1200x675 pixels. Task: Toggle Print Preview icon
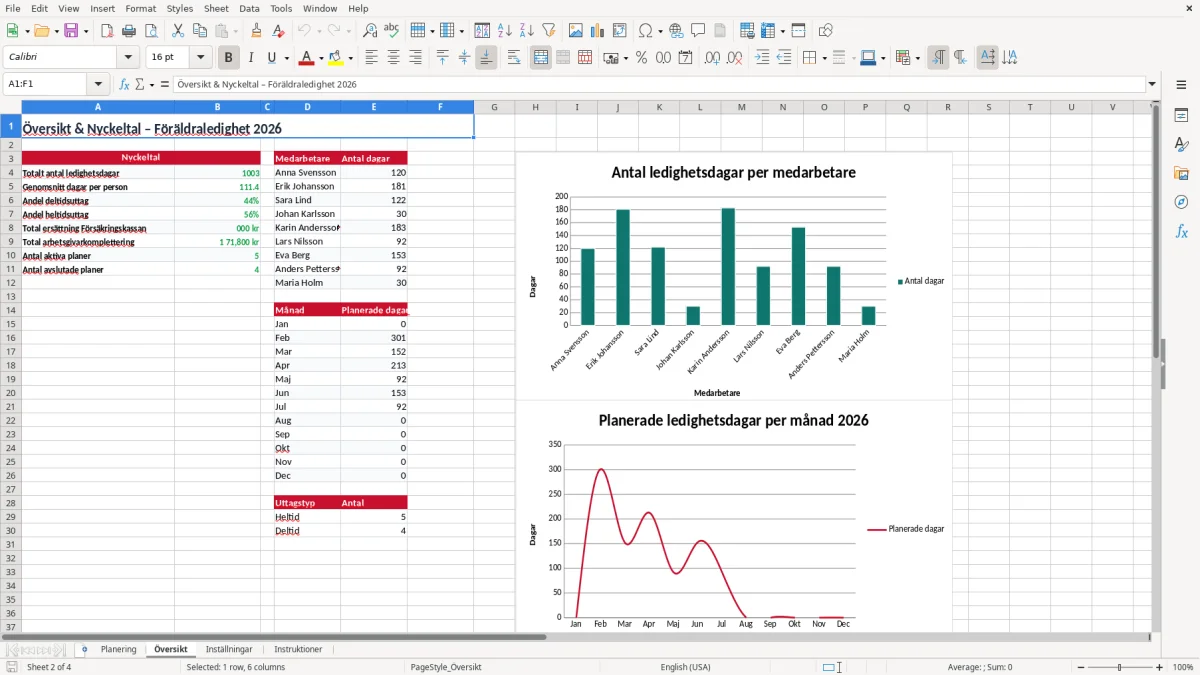[151, 31]
